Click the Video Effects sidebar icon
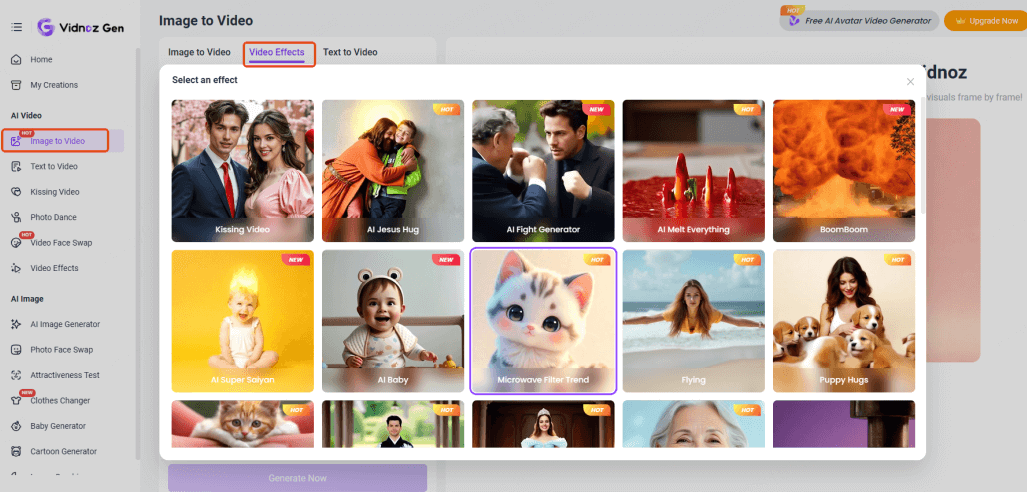This screenshot has width=1027, height=492. click(x=16, y=268)
